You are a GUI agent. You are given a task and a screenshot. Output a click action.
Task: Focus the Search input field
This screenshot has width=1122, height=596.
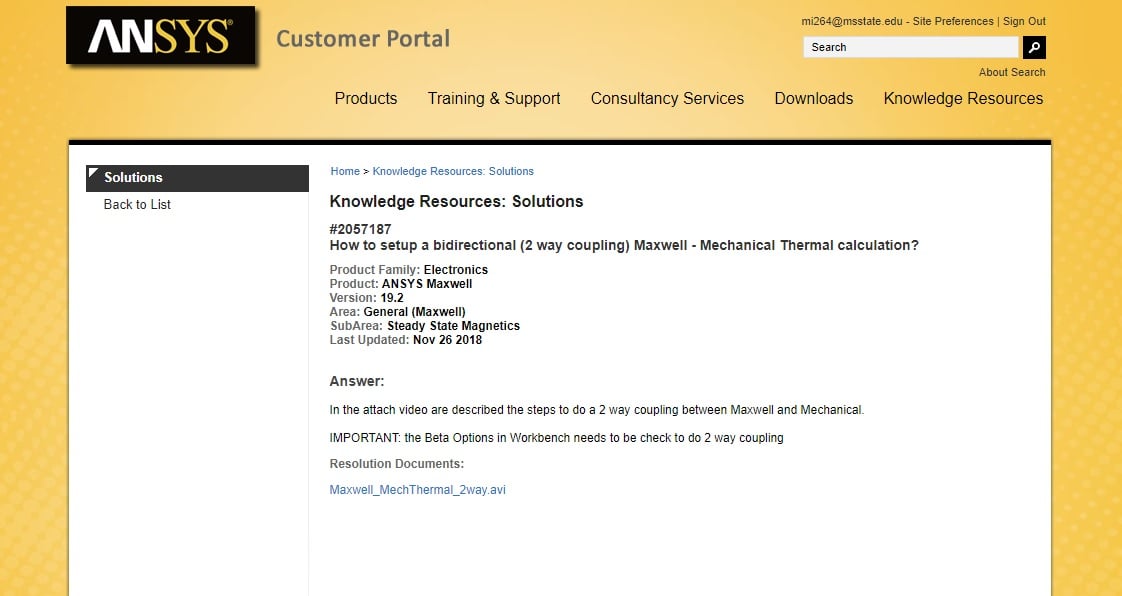[910, 47]
